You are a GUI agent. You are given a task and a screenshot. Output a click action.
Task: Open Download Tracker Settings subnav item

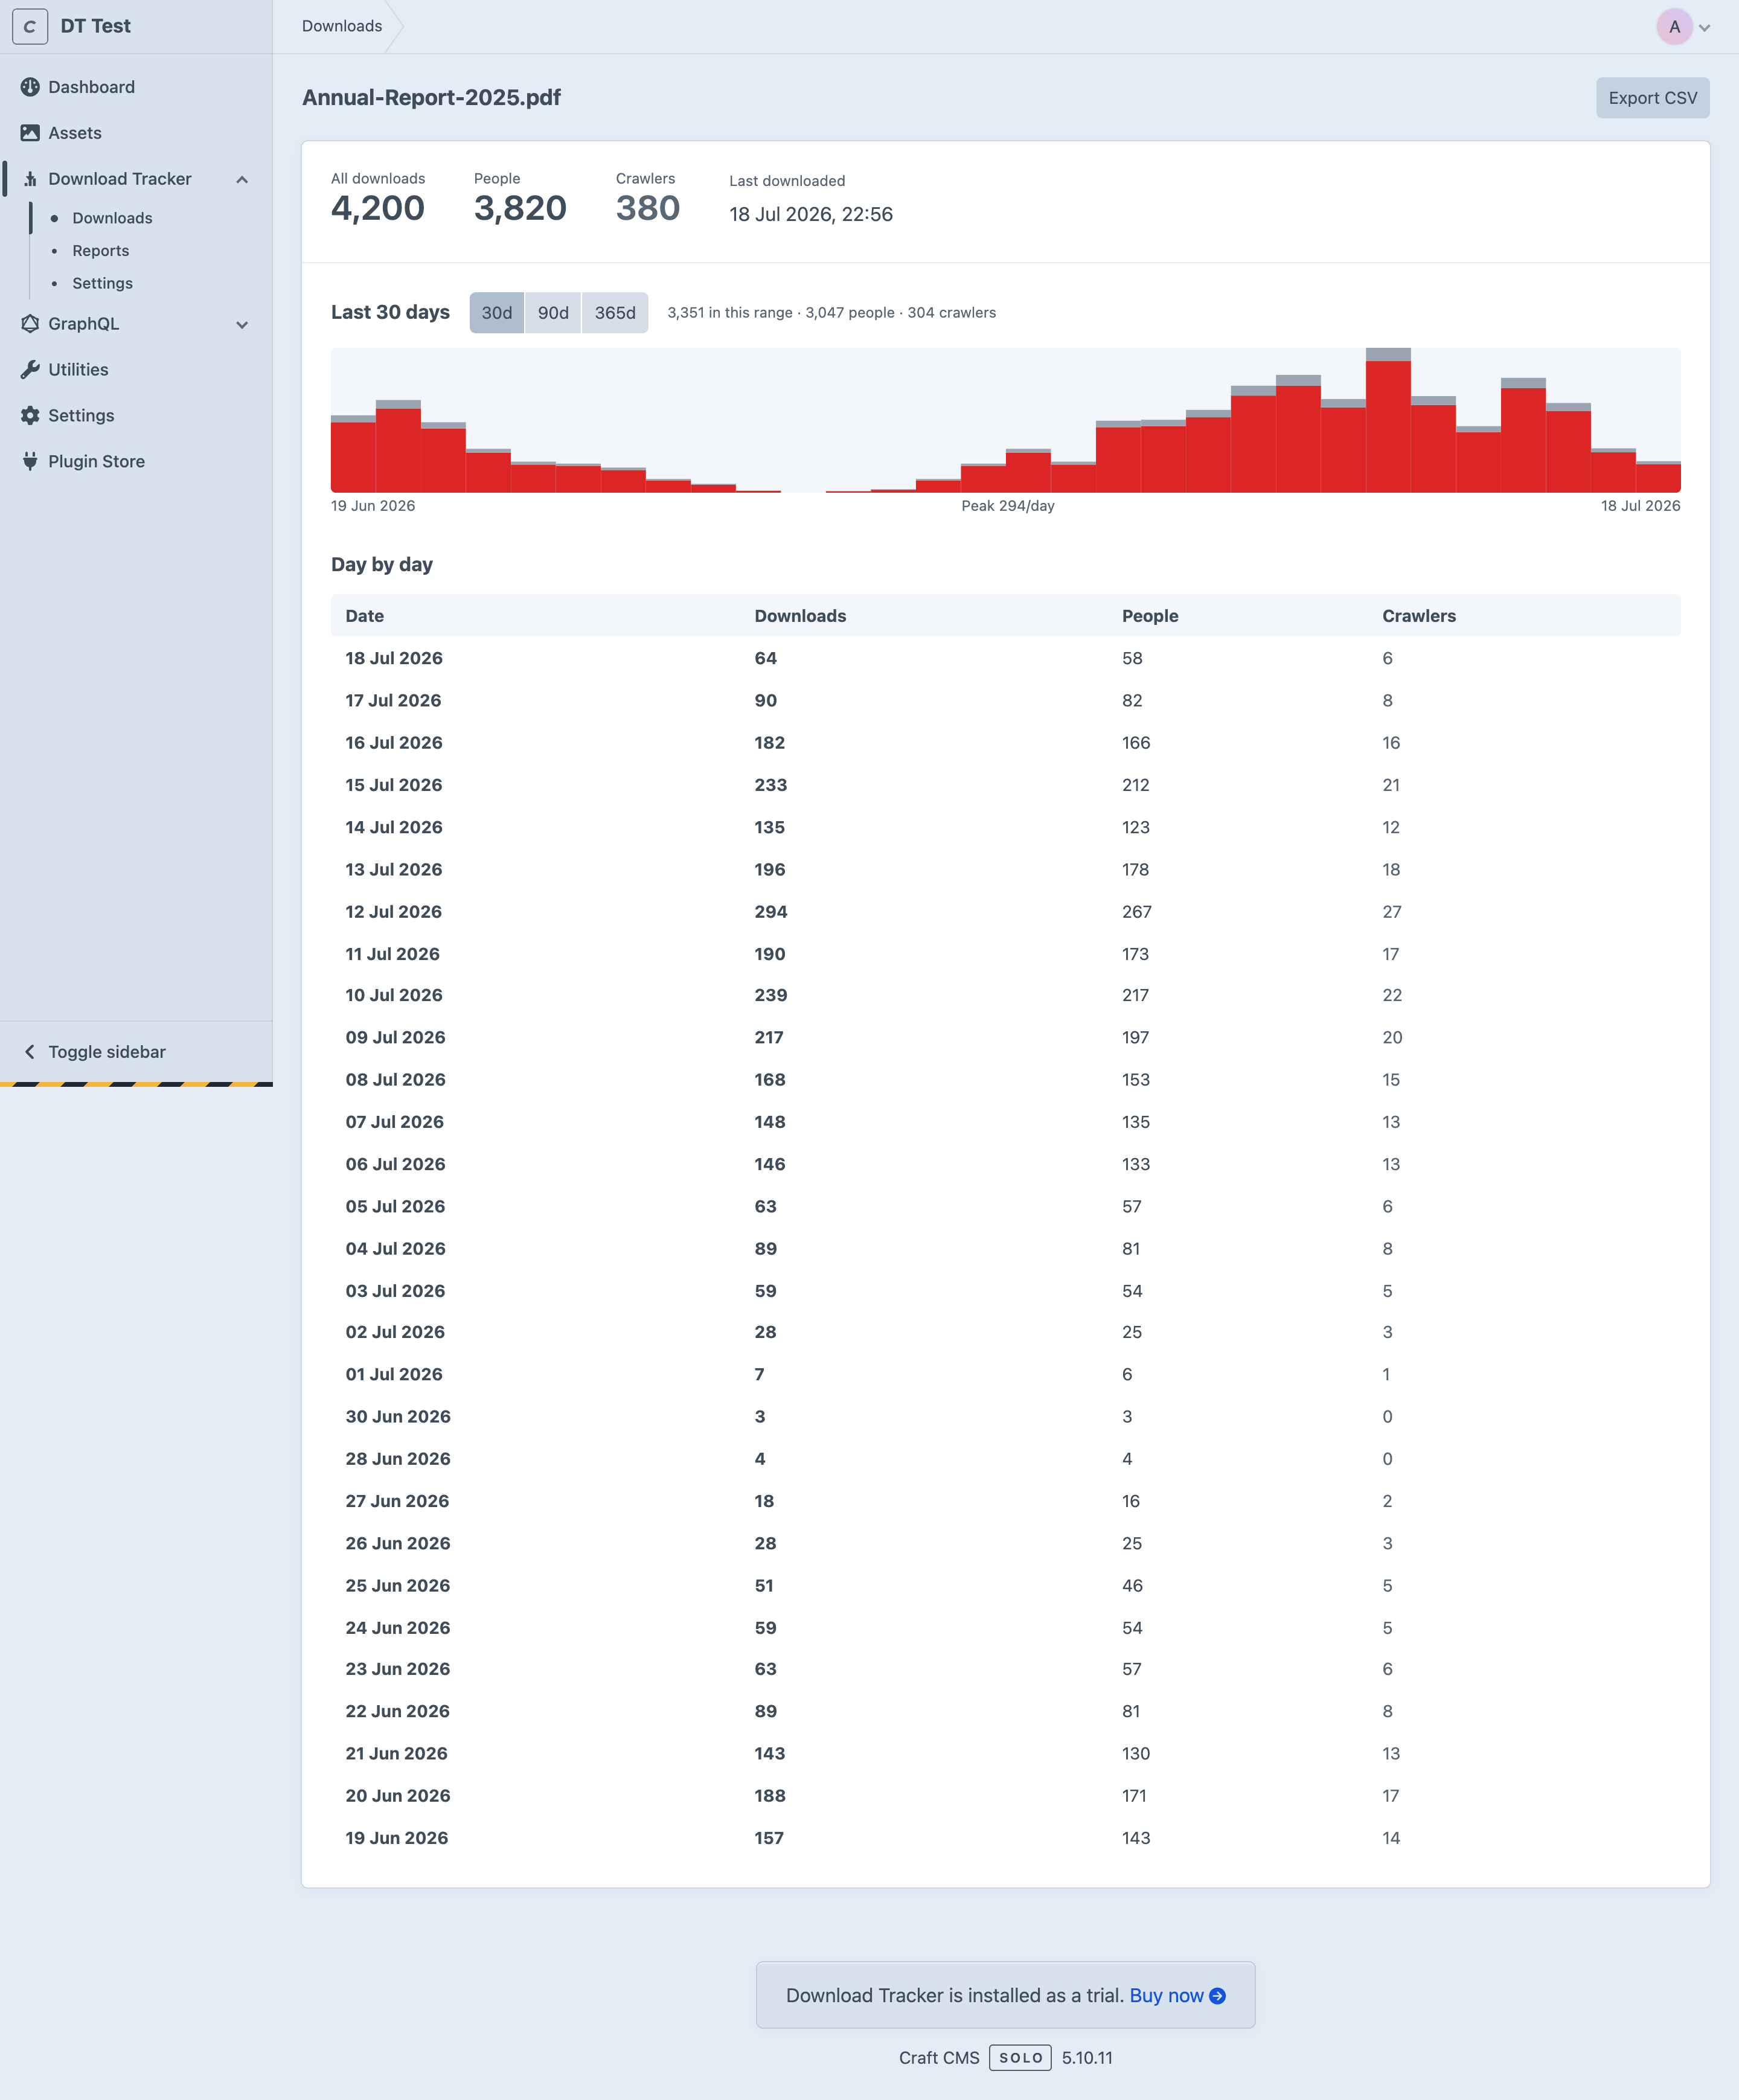tap(102, 284)
